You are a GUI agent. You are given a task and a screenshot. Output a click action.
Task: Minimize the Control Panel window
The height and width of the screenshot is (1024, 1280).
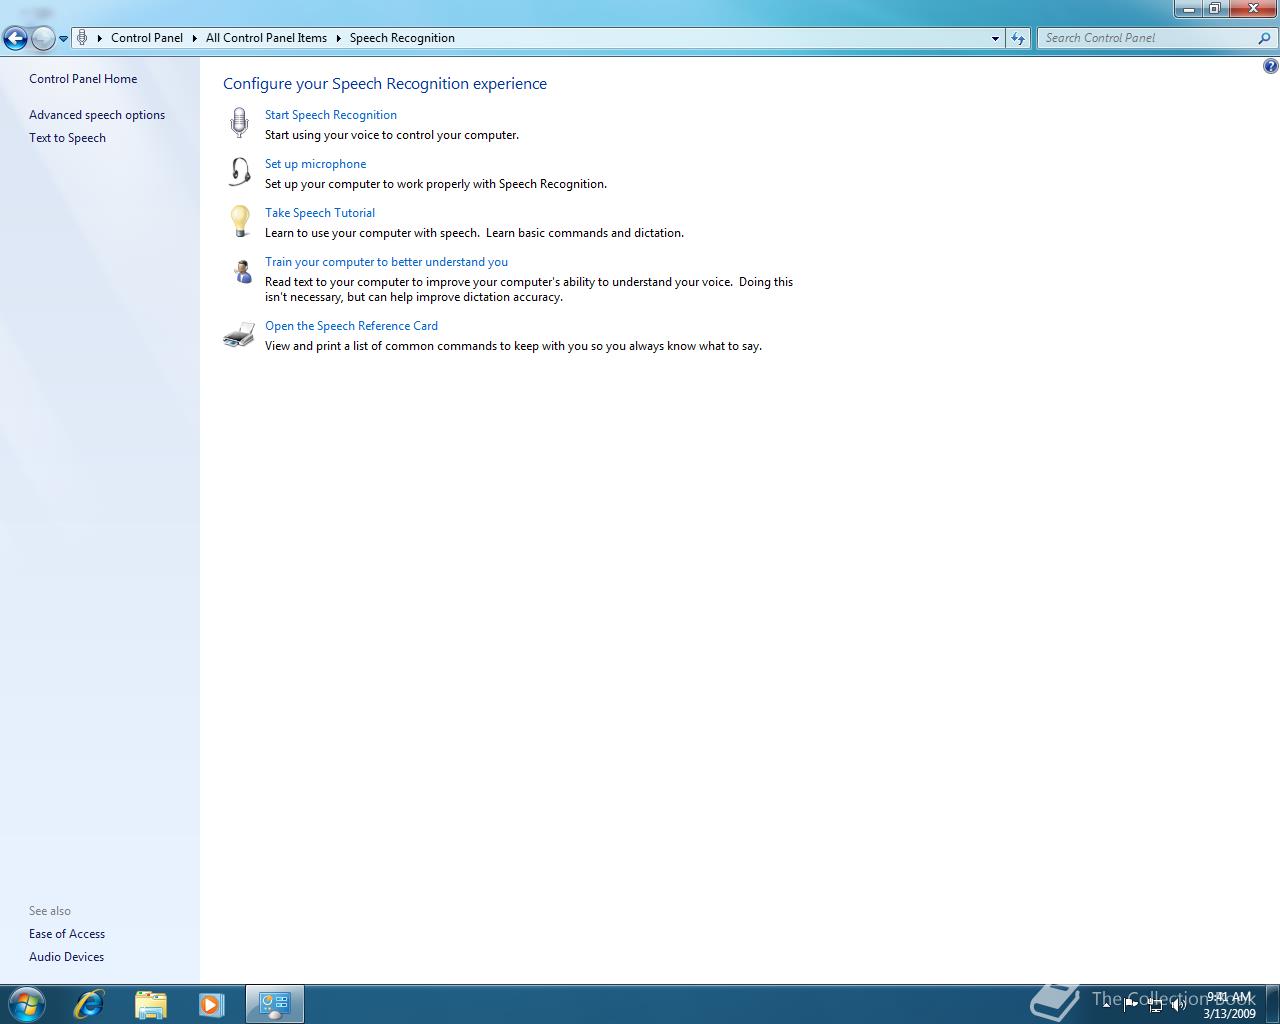1188,9
